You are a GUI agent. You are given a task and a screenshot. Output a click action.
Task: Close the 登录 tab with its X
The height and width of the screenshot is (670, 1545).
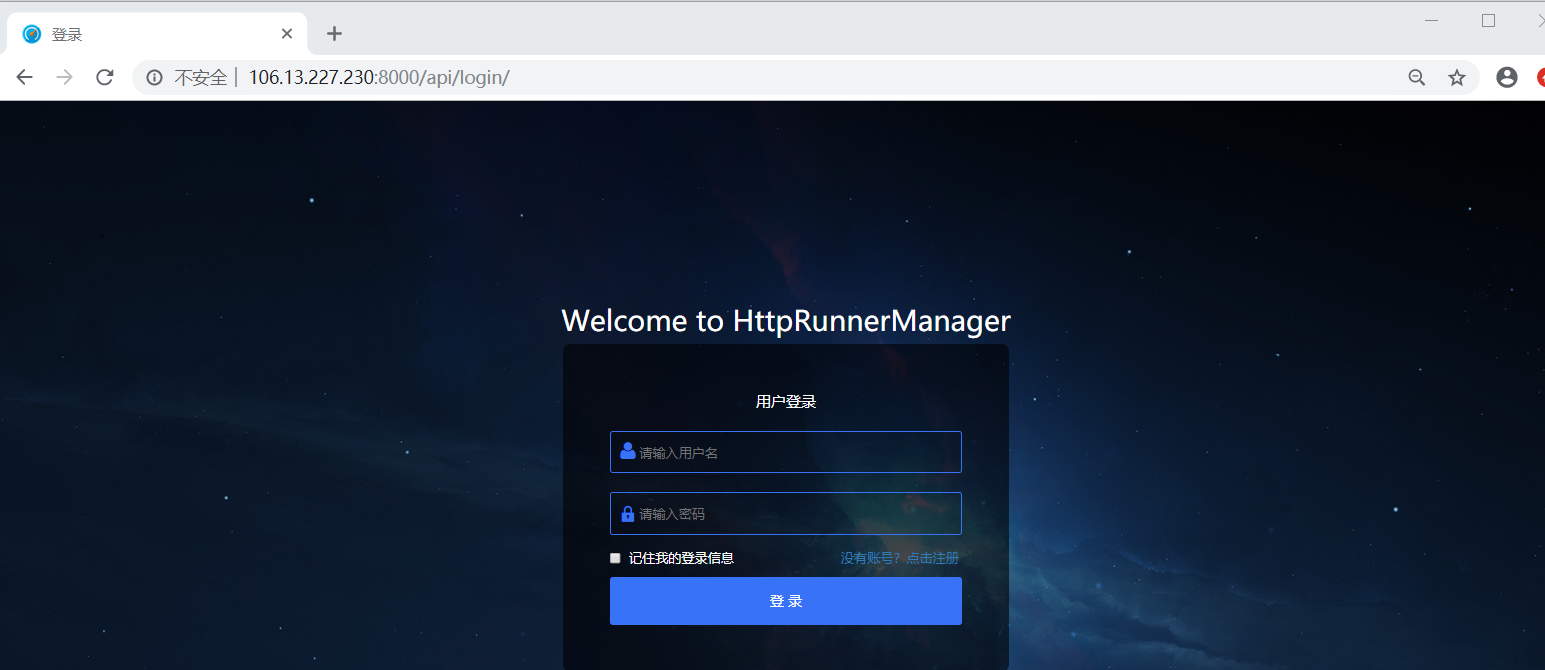pos(287,33)
